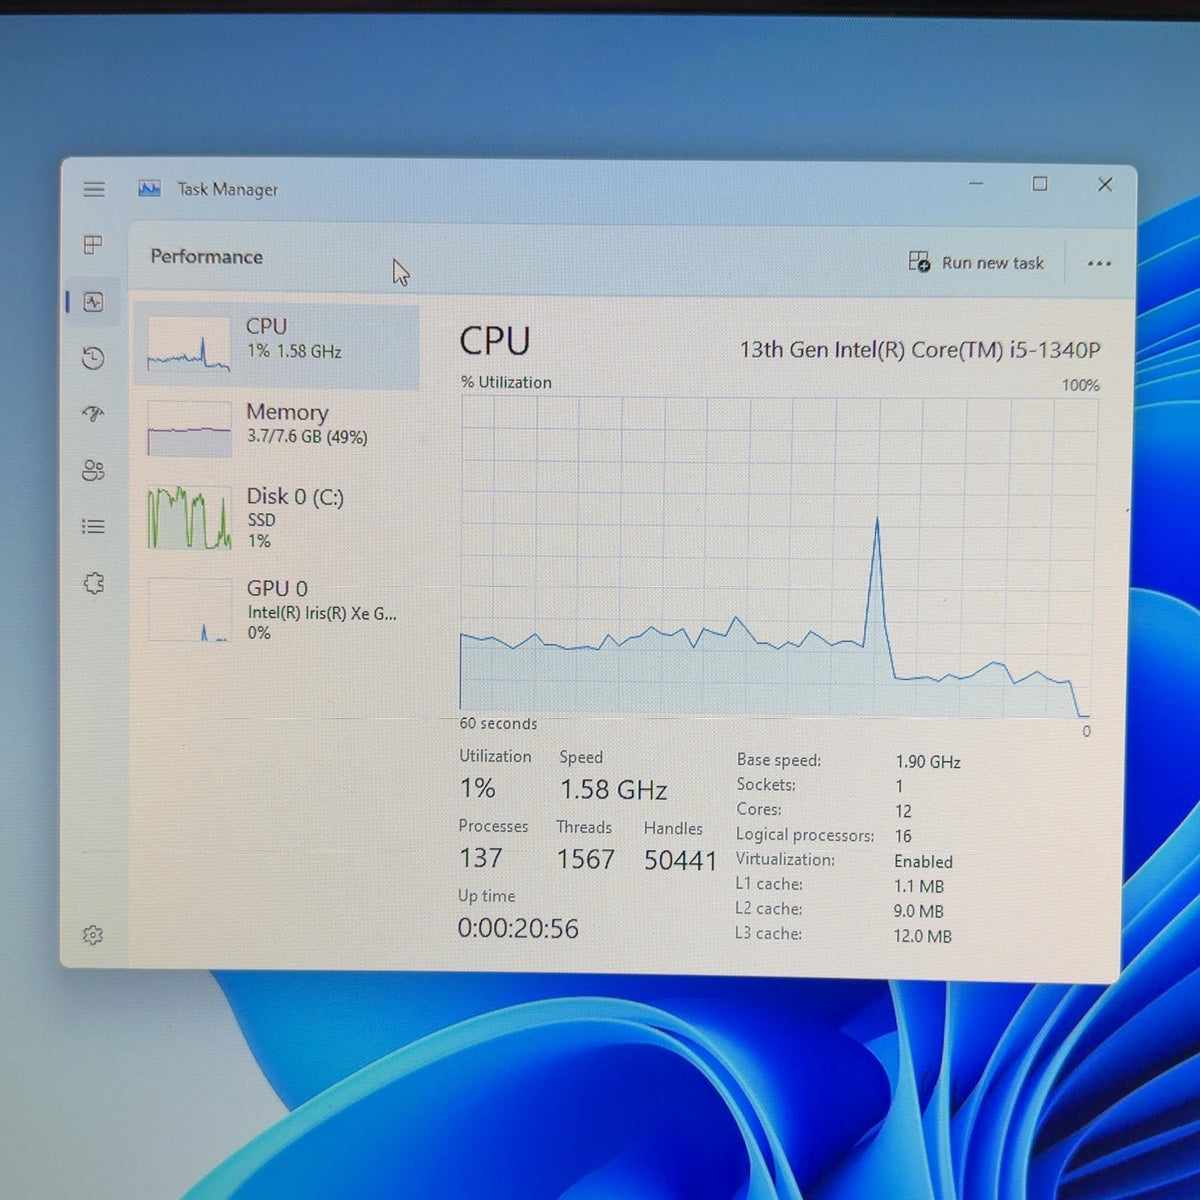This screenshot has width=1200, height=1200.
Task: Click the Memory mini graph thumbnail
Action: coord(189,429)
